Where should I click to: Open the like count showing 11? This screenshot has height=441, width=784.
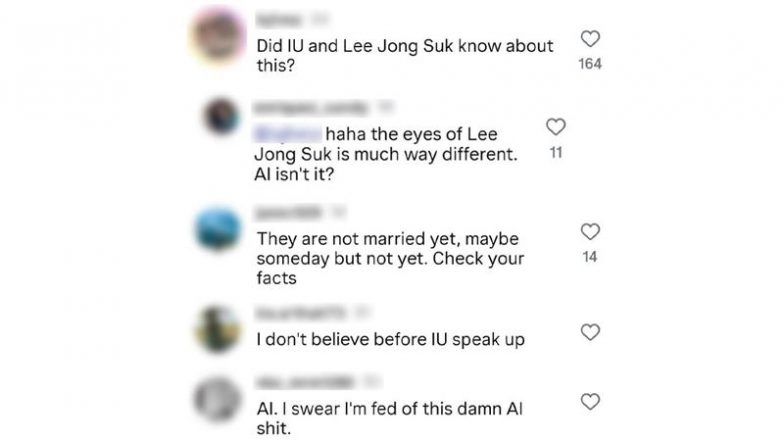(x=556, y=152)
